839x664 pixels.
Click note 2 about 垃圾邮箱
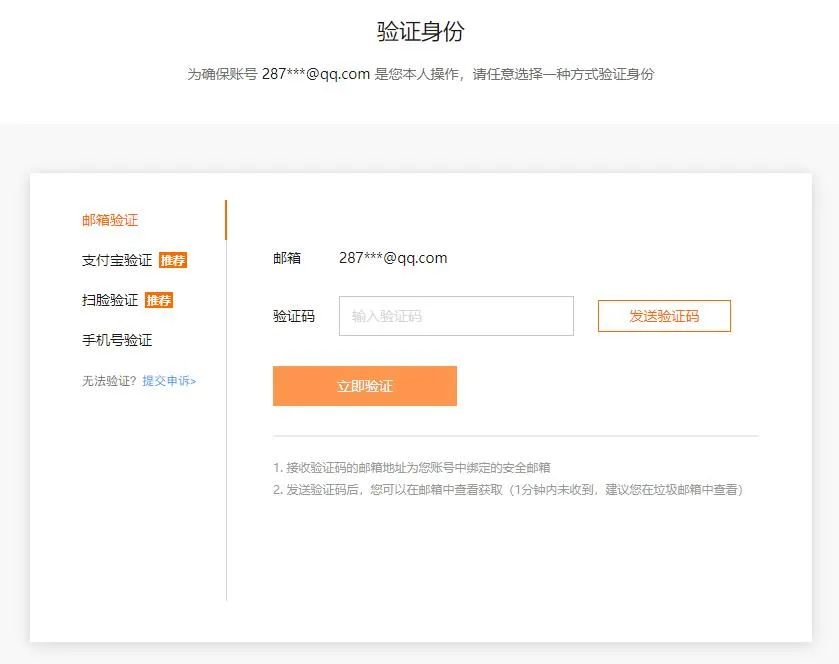[508, 490]
